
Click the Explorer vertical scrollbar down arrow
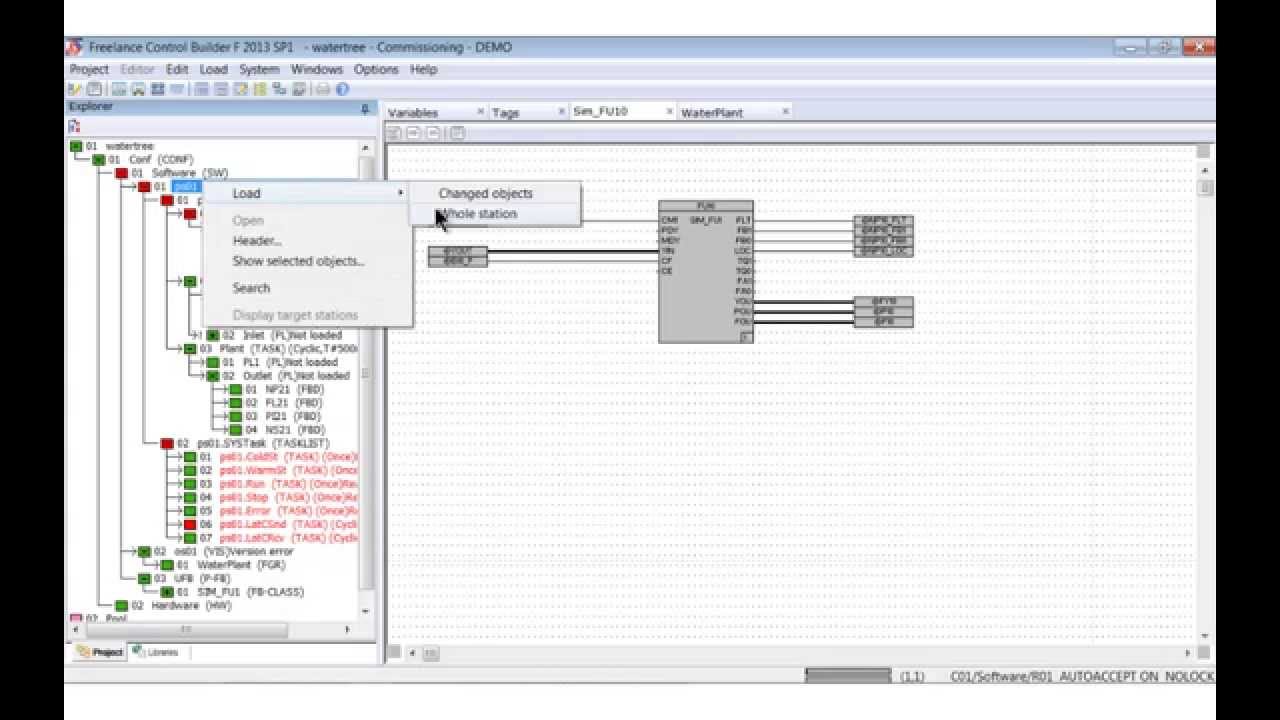click(x=365, y=611)
